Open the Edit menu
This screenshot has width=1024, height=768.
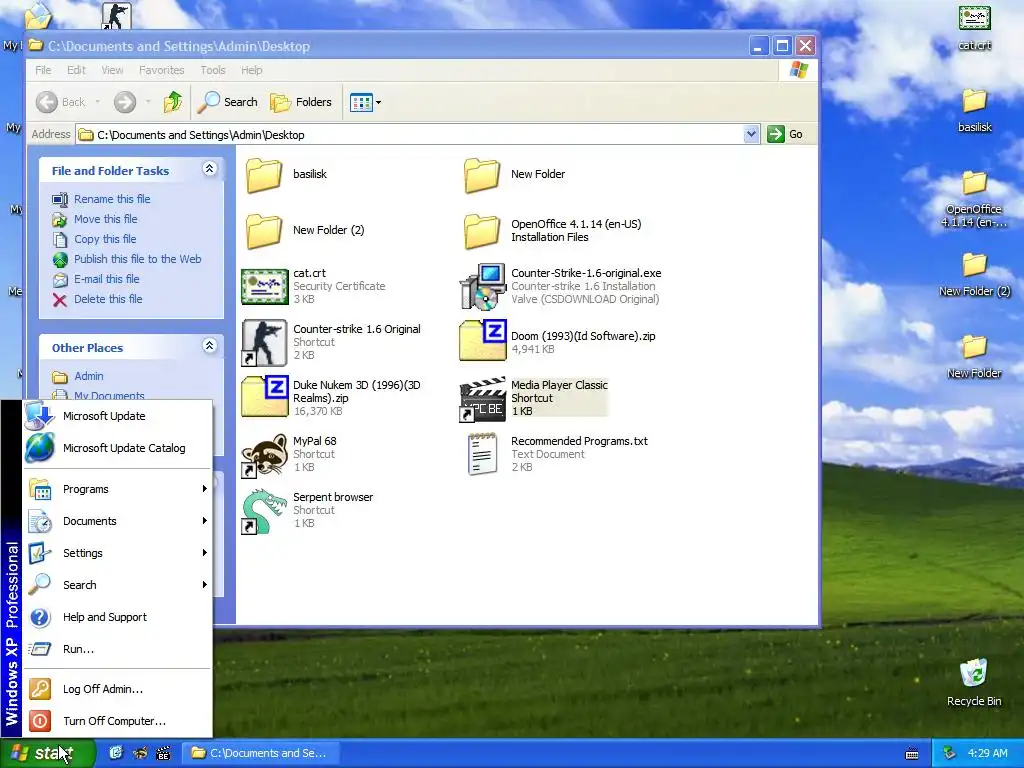pyautogui.click(x=76, y=70)
